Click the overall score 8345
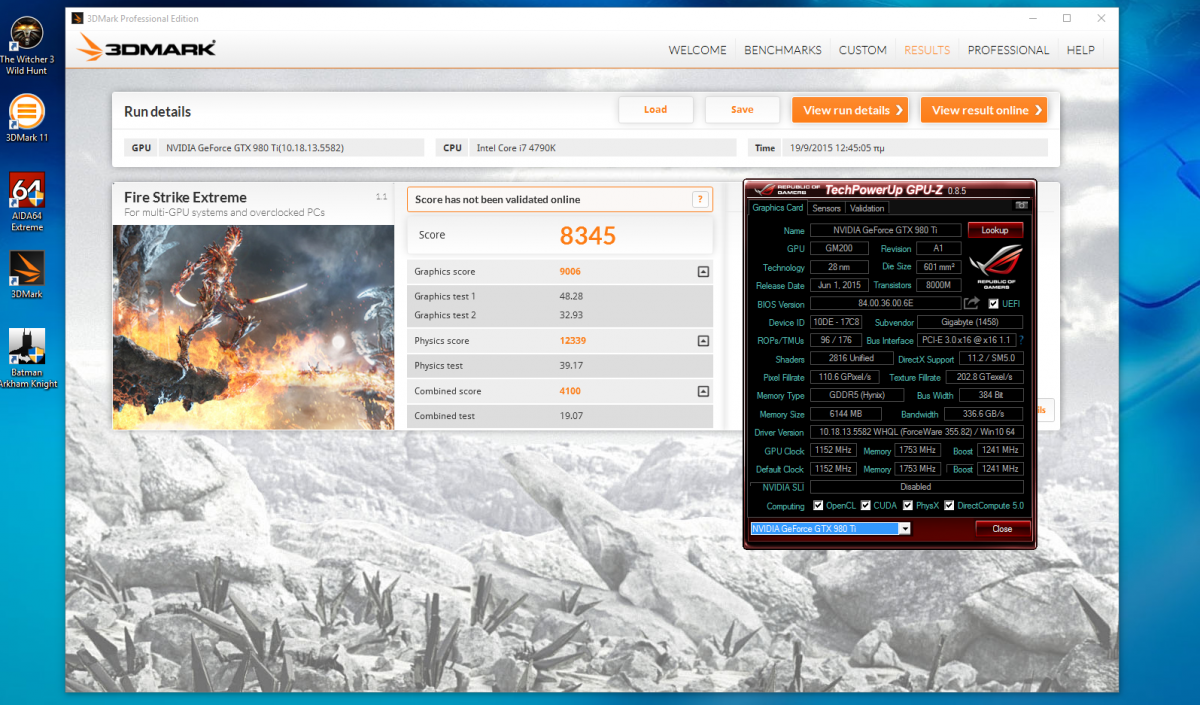 point(588,236)
